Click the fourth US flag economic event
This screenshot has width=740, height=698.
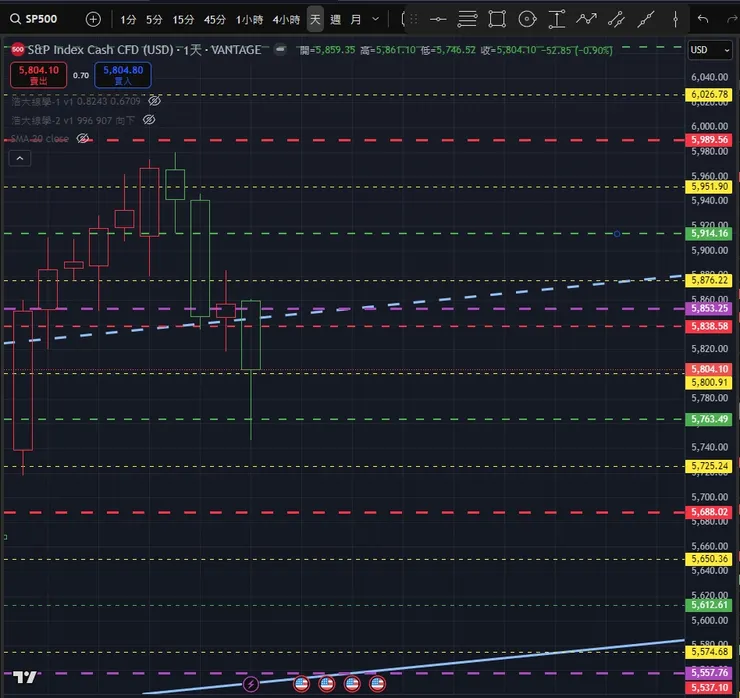coord(377,683)
